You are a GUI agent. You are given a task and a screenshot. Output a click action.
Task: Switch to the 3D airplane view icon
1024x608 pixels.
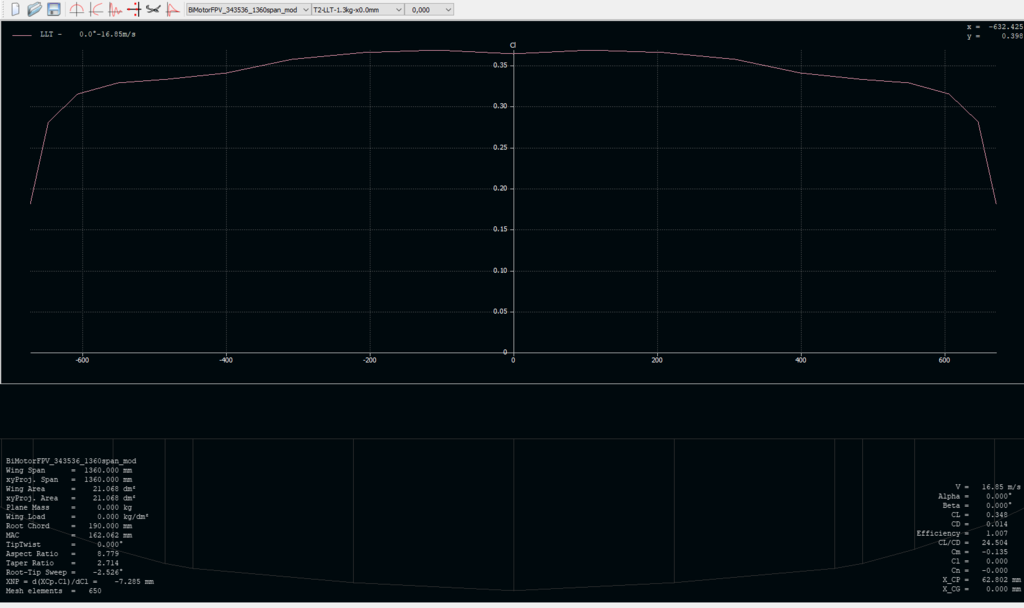coord(152,9)
